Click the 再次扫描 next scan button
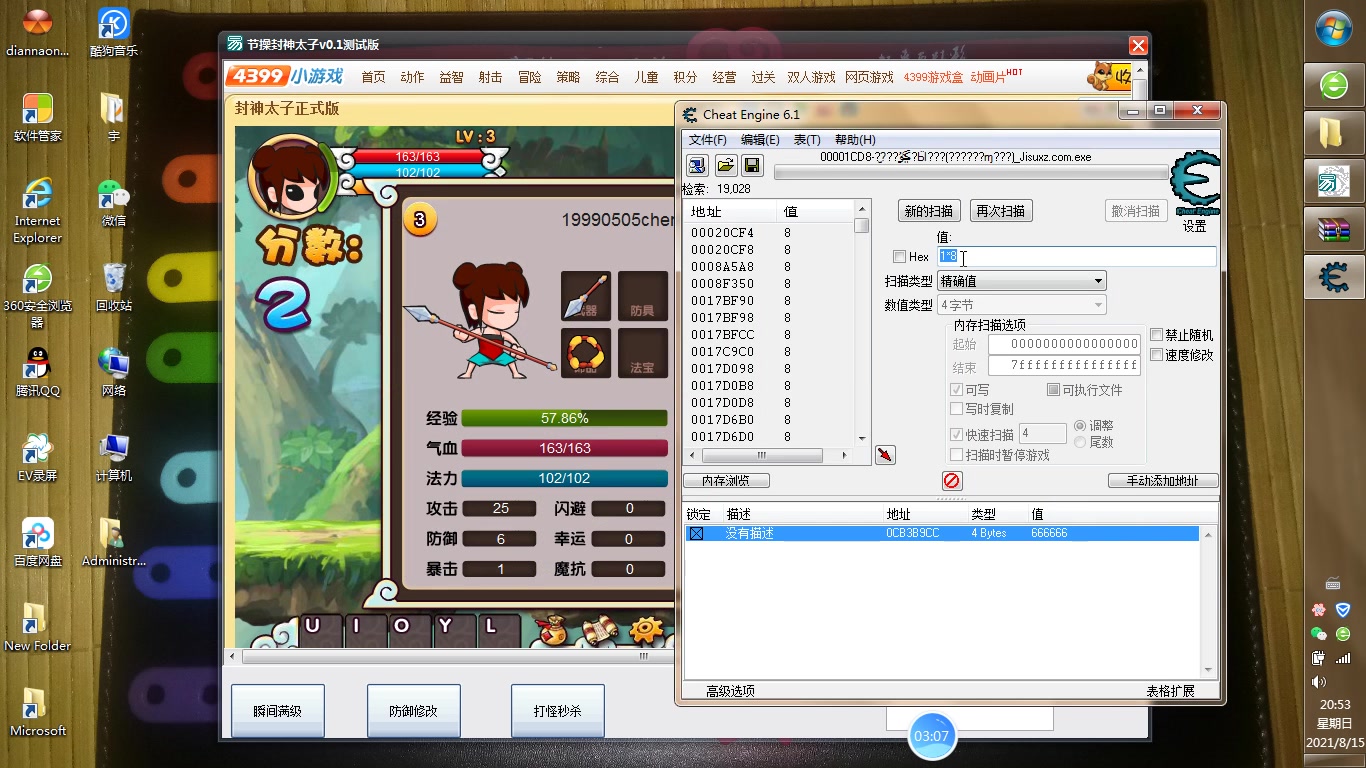This screenshot has width=1366, height=768. coord(1001,211)
